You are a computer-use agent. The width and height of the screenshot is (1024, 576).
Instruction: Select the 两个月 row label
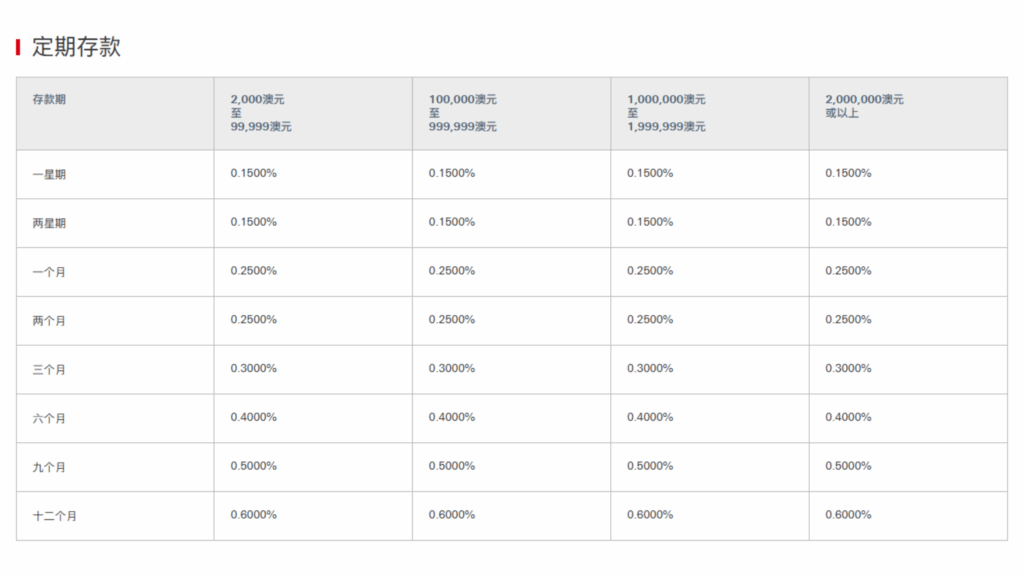click(49, 321)
